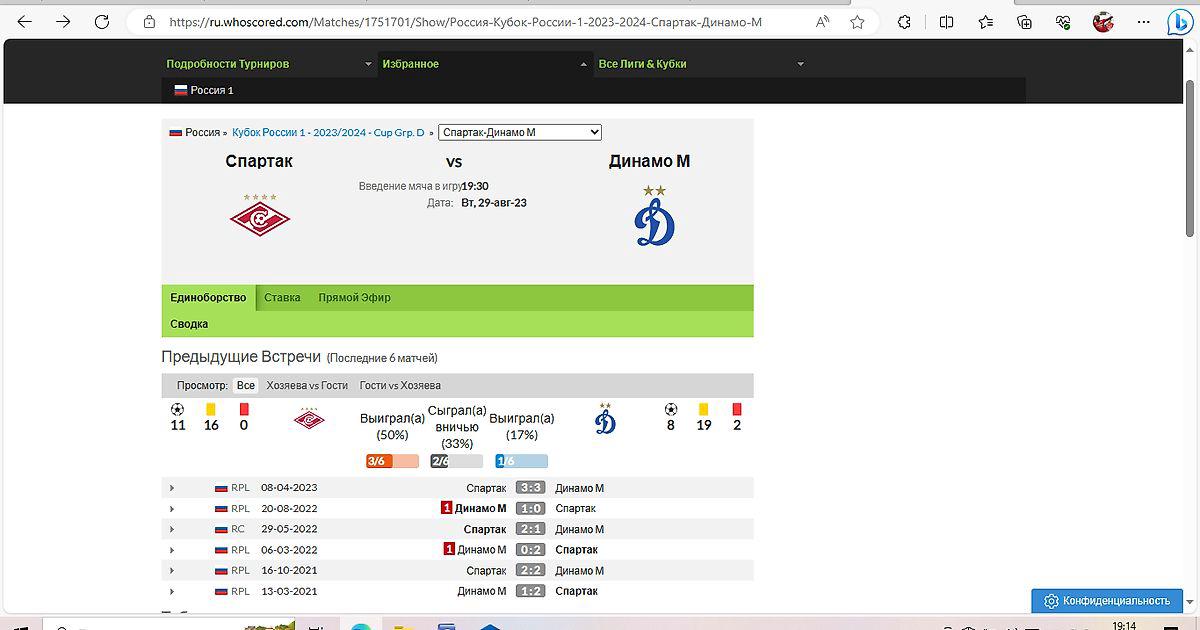Open the browser Extensions puzzle icon

tap(904, 21)
